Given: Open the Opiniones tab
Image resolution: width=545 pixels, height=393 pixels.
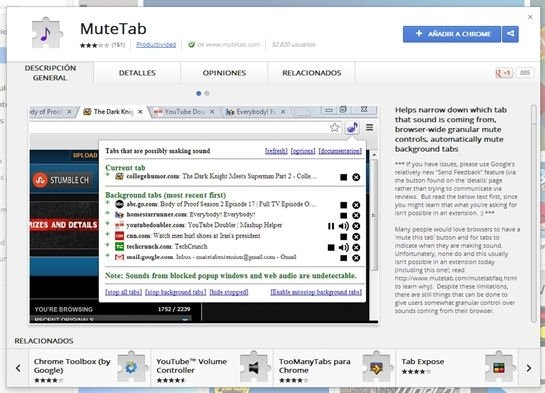Looking at the screenshot, I should click(x=224, y=73).
